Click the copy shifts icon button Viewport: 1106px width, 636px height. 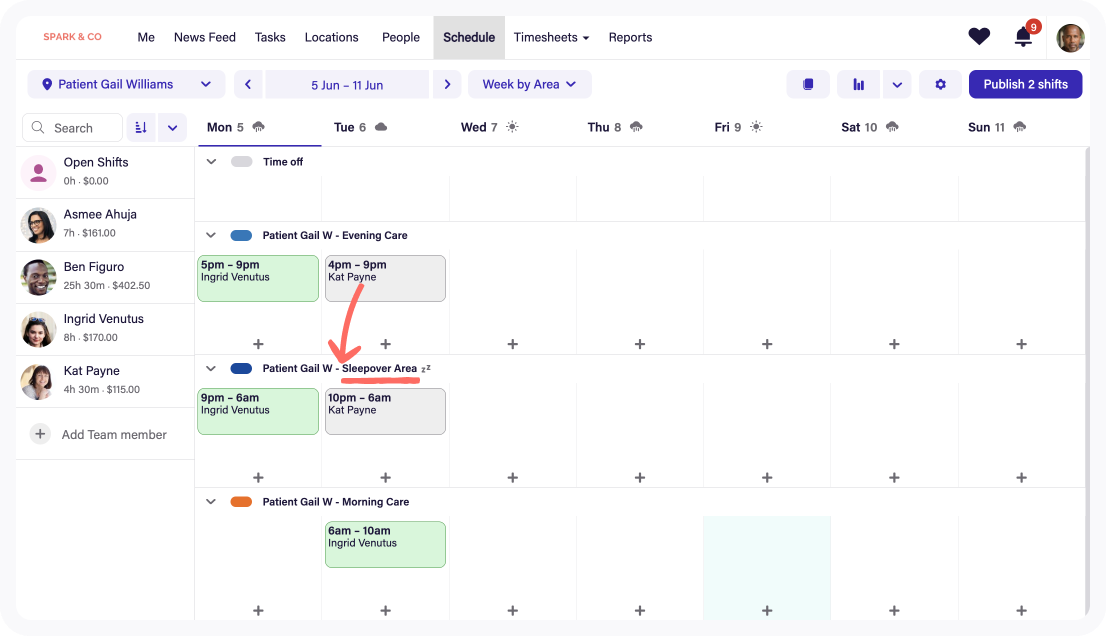[808, 85]
